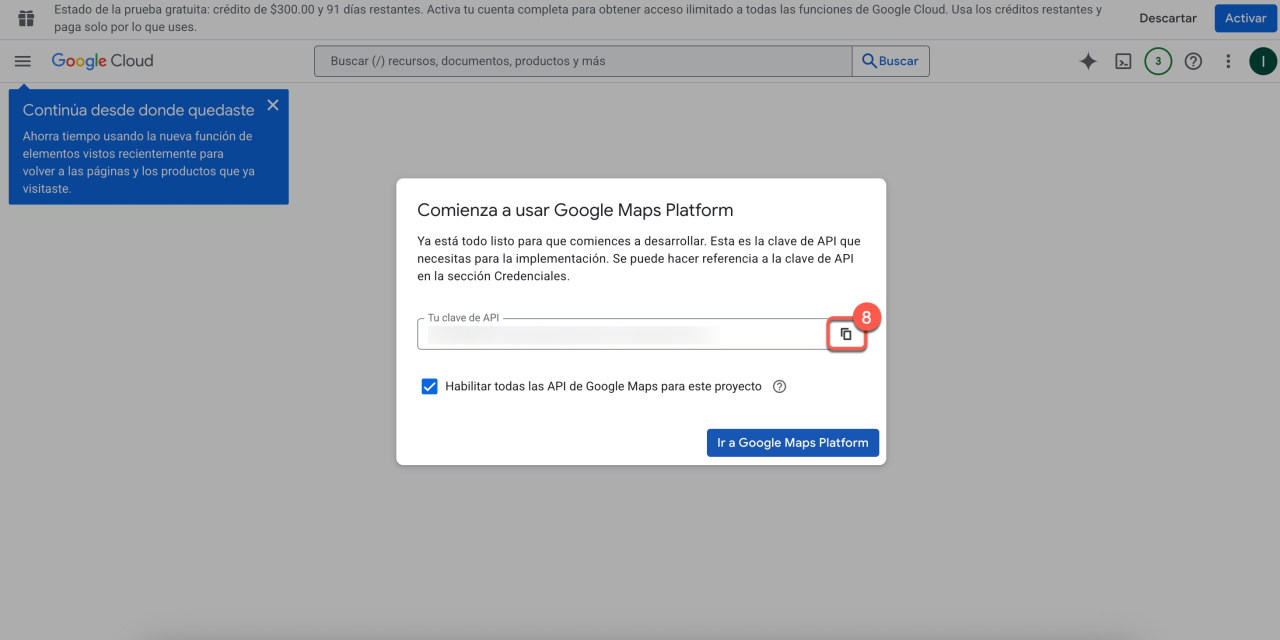Open the account avatar menu

(1263, 61)
